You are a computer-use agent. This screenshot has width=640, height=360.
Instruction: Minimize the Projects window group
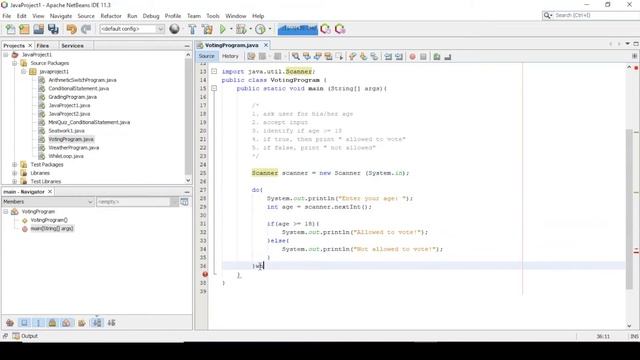[x=187, y=46]
